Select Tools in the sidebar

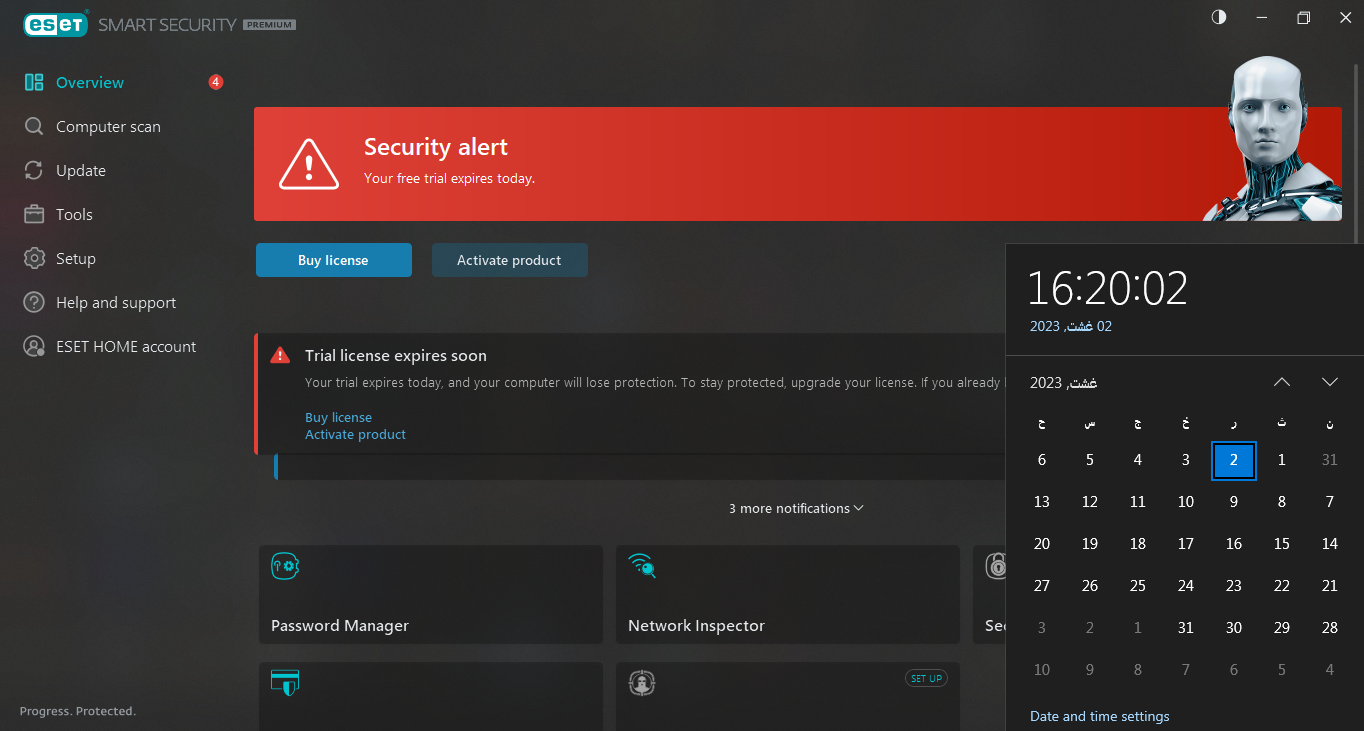coord(74,215)
